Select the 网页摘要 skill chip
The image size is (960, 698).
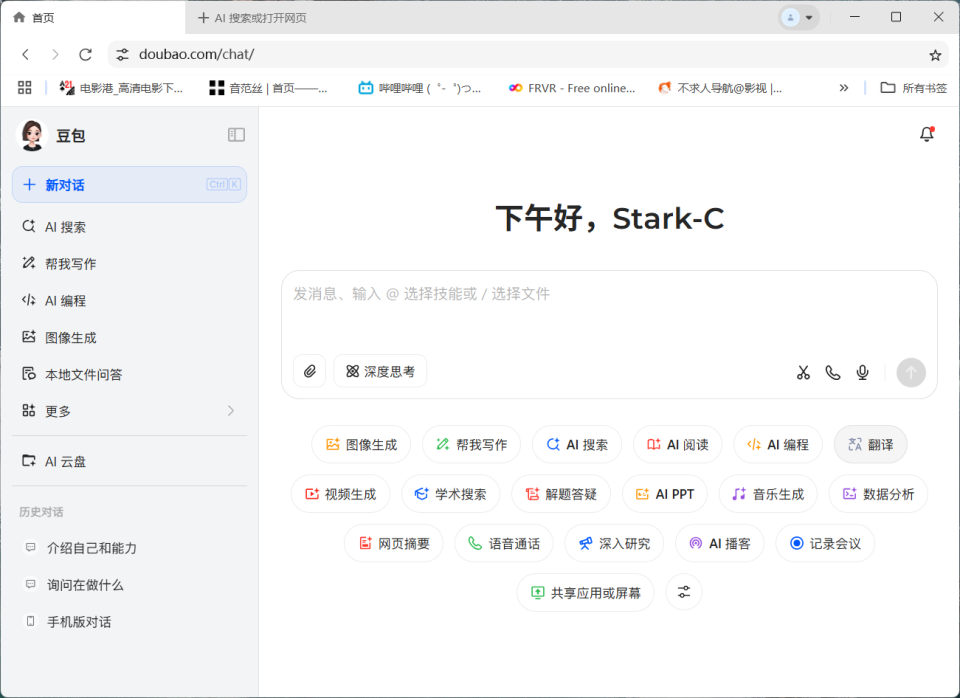[x=394, y=543]
